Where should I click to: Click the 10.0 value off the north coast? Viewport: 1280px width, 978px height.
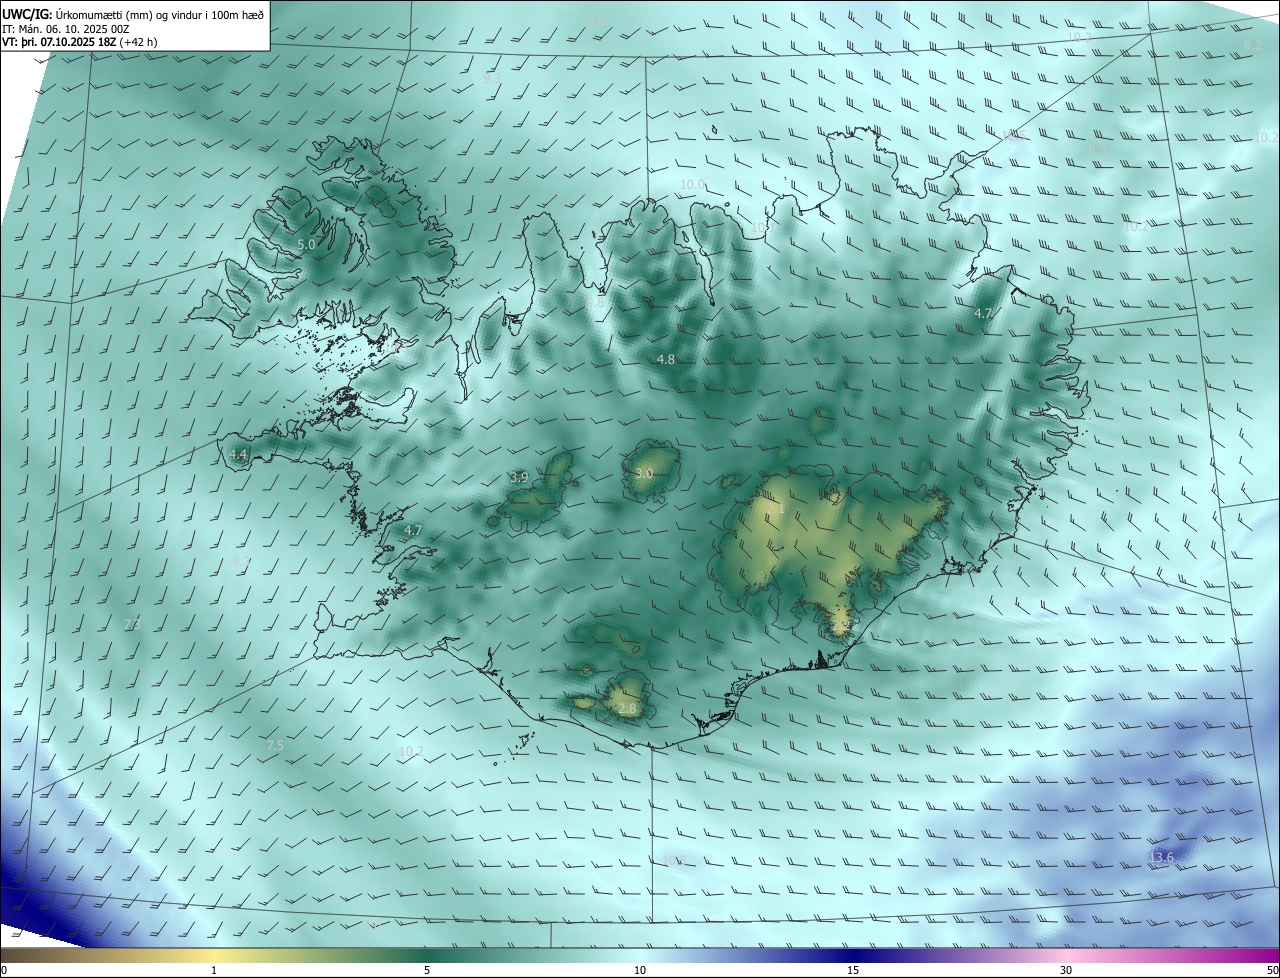tap(692, 184)
